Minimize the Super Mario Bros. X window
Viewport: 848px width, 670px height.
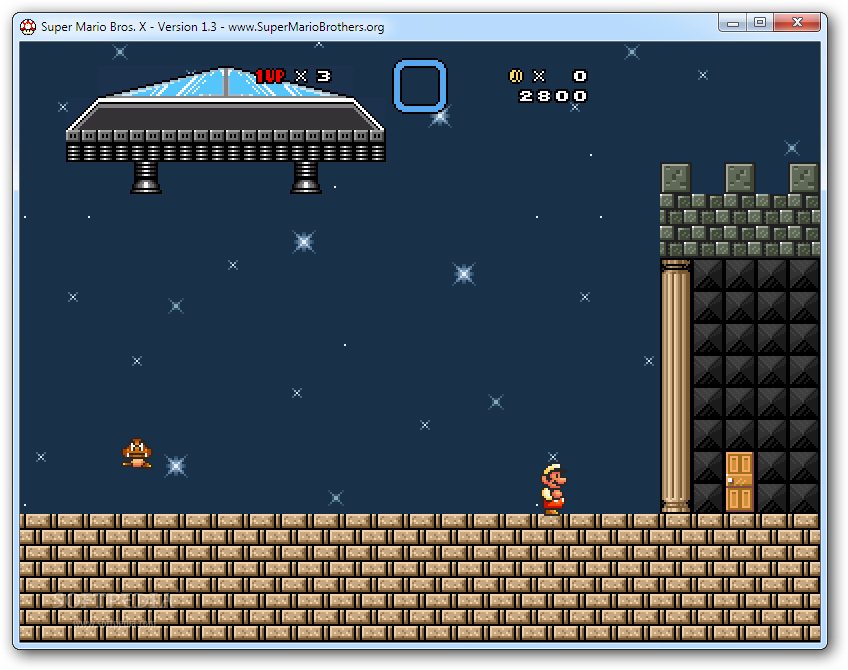[x=733, y=23]
